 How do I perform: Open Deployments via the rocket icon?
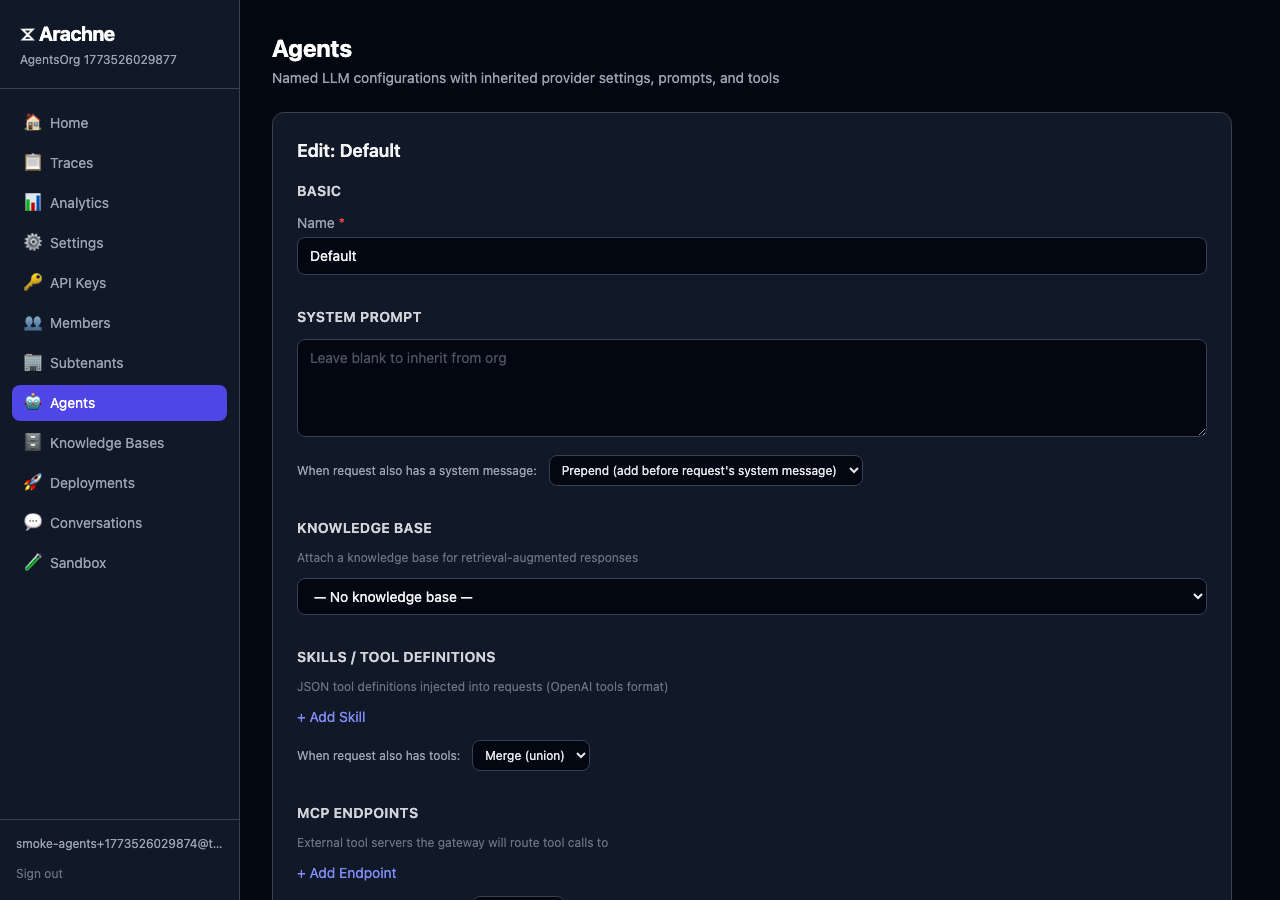coord(33,482)
